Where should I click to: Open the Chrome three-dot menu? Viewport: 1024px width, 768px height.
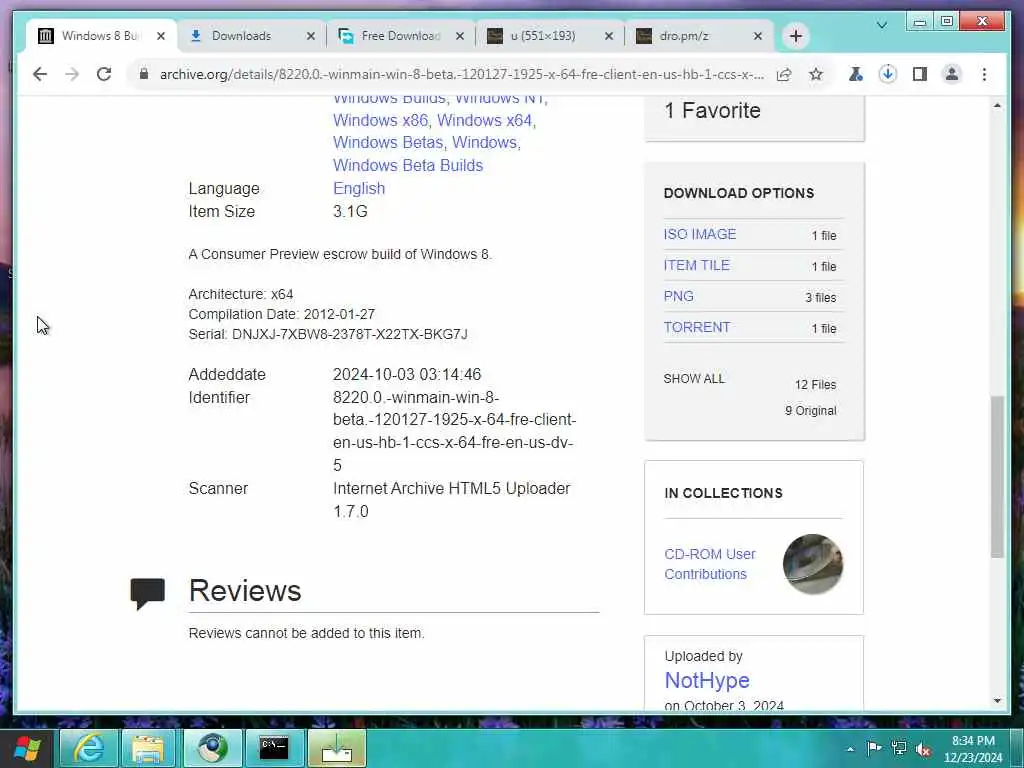(984, 74)
